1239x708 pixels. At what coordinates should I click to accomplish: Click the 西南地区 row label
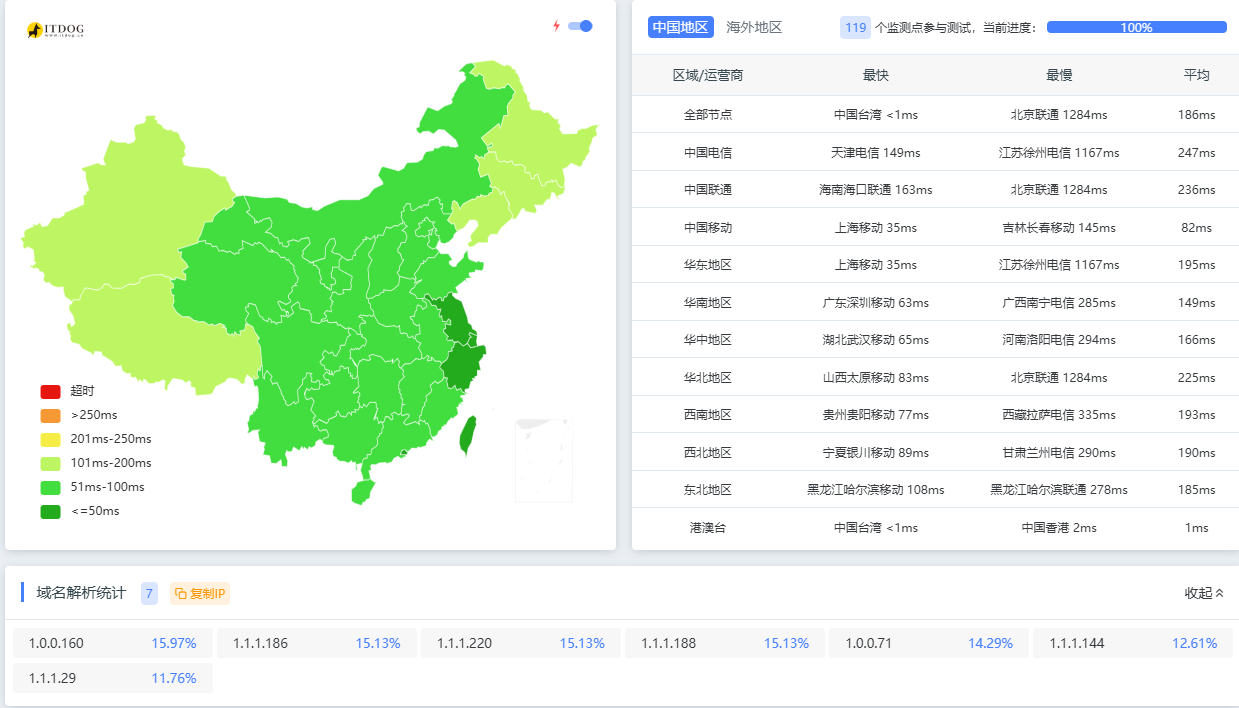(x=708, y=415)
